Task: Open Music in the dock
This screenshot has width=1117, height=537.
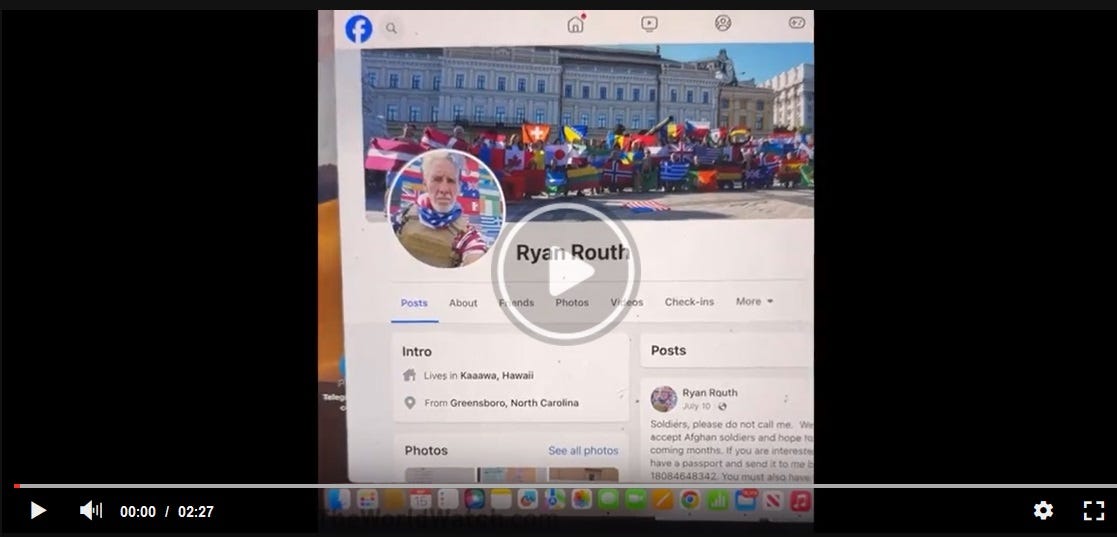Action: tap(800, 499)
